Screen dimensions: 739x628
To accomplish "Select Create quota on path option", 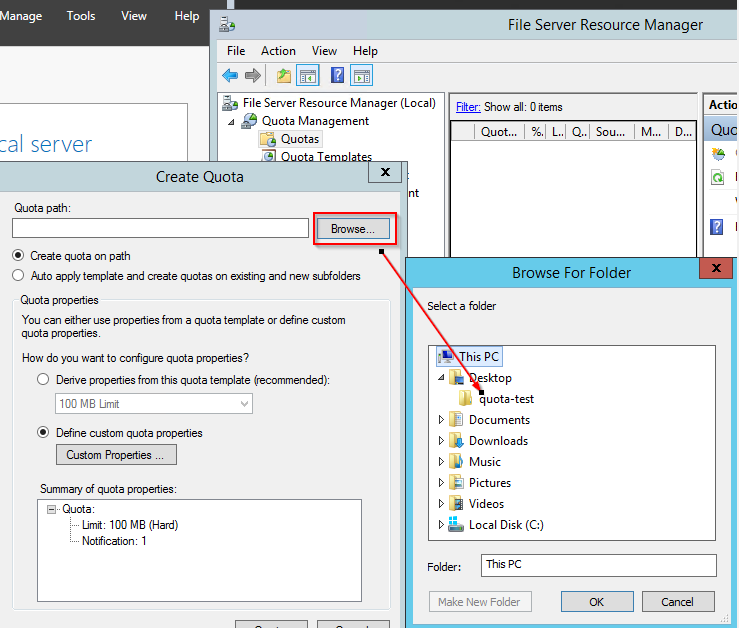I will [18, 256].
